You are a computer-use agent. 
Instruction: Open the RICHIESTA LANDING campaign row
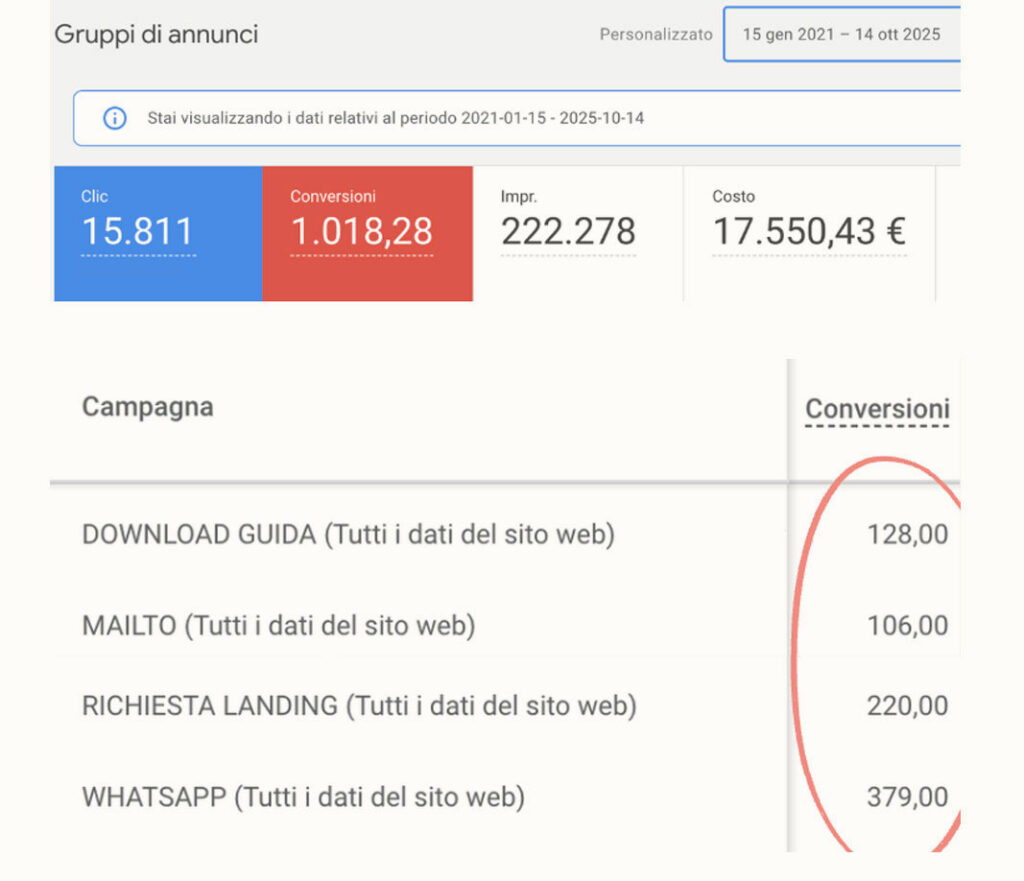coord(358,706)
